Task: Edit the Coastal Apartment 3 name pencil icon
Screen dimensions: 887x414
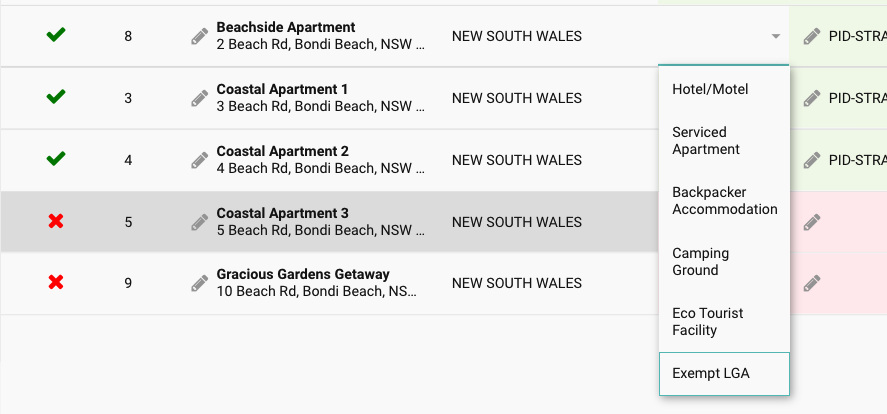Action: (x=200, y=222)
